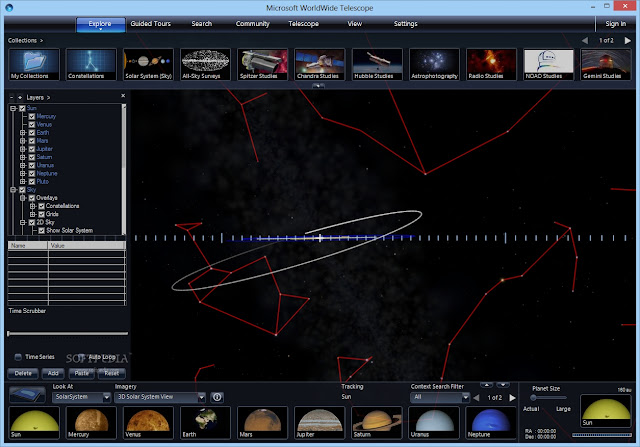Viewport: 640px width, 447px height.
Task: Open the Look At dropdown
Action: point(81,397)
